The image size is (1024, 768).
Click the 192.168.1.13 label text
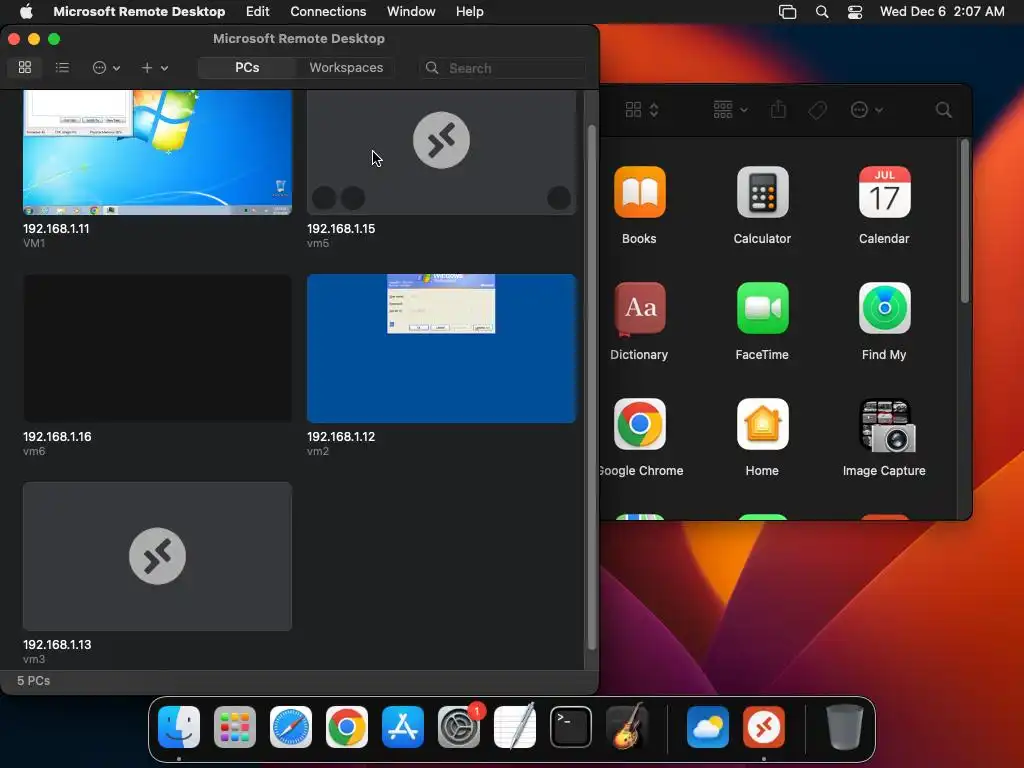(57, 645)
